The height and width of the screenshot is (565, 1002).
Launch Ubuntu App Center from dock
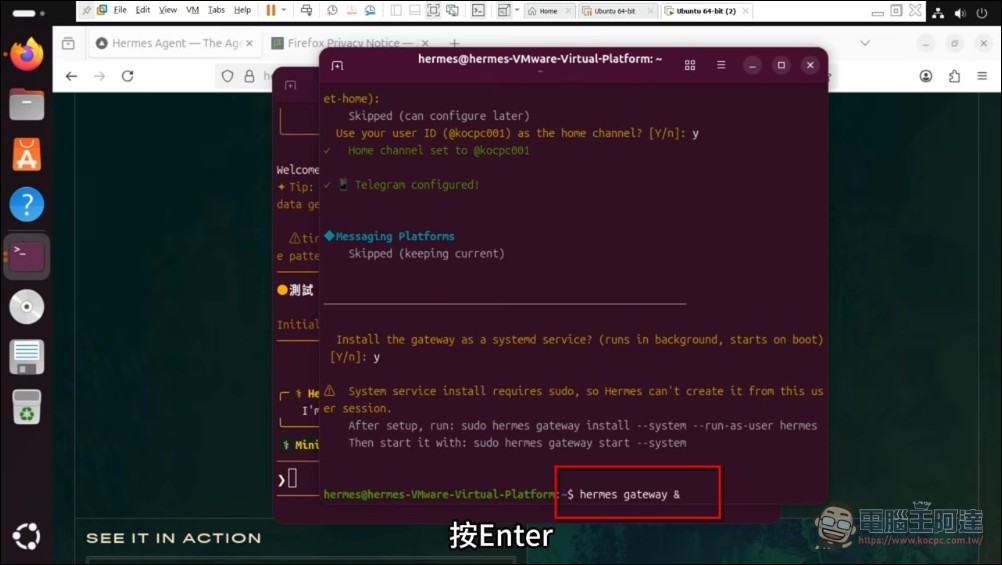coord(27,154)
